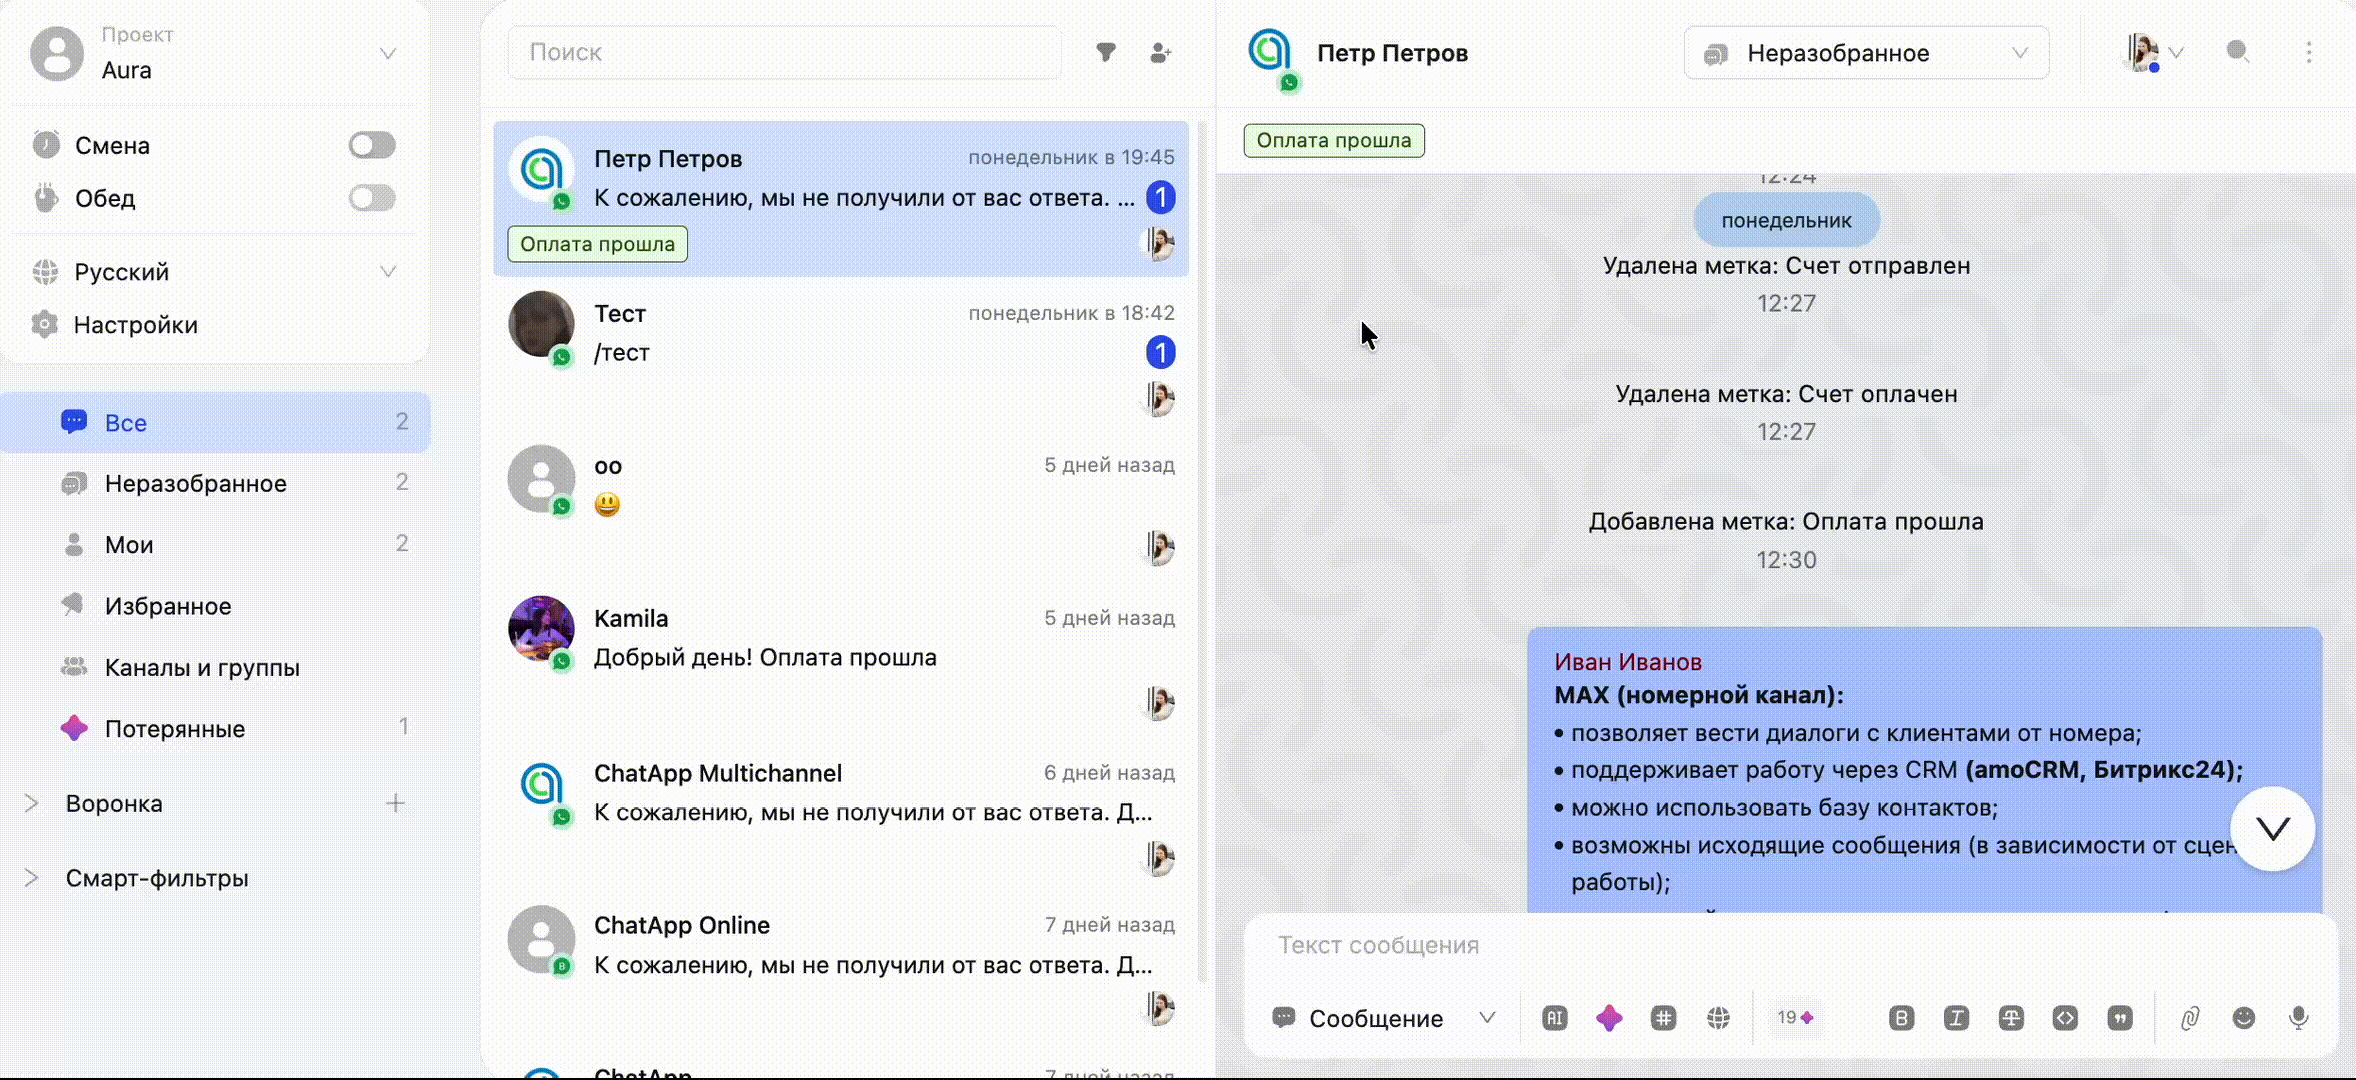Expand the Воронка section
The width and height of the screenshot is (2356, 1080).
pos(31,803)
